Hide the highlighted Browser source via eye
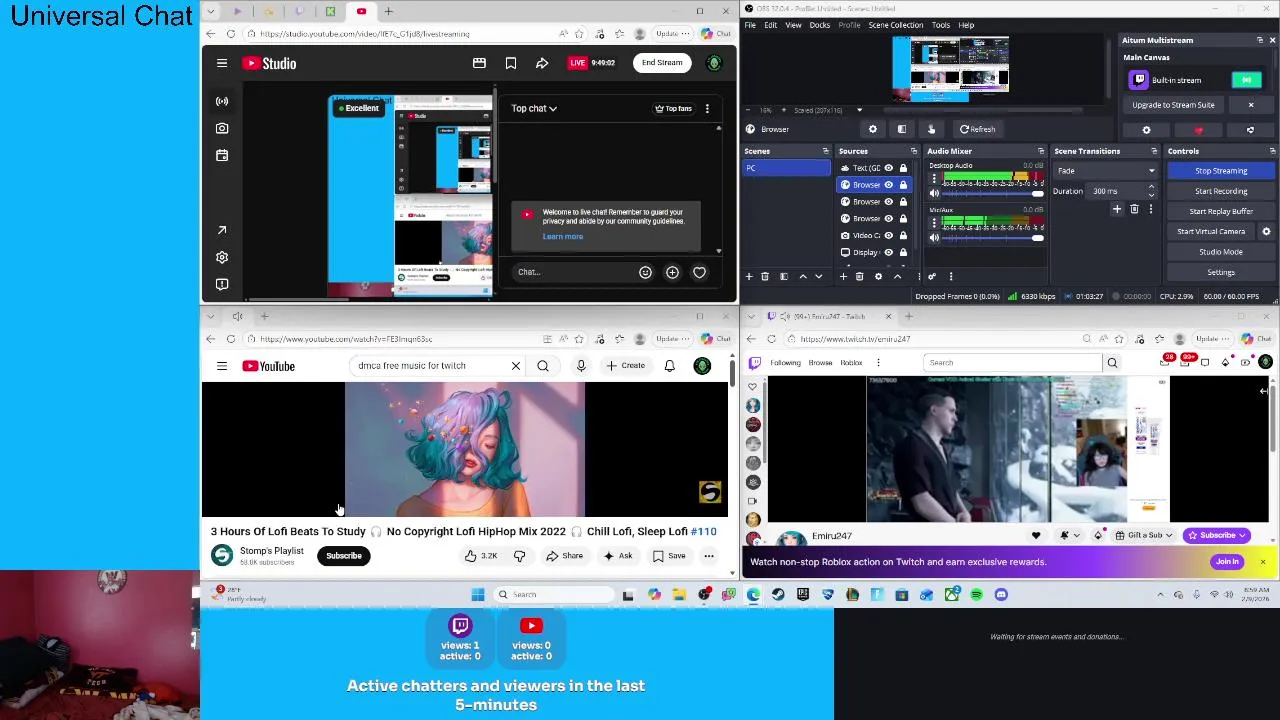 coord(888,185)
